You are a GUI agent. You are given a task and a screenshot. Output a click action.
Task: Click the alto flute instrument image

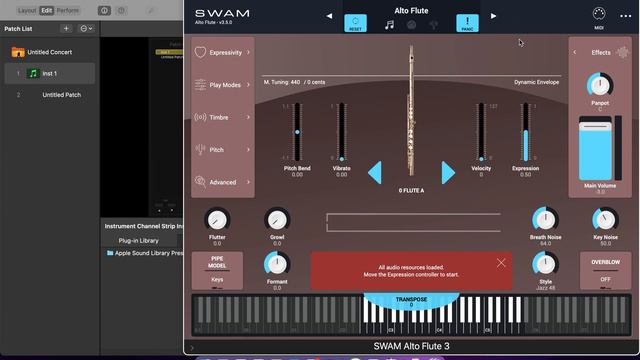(x=411, y=111)
